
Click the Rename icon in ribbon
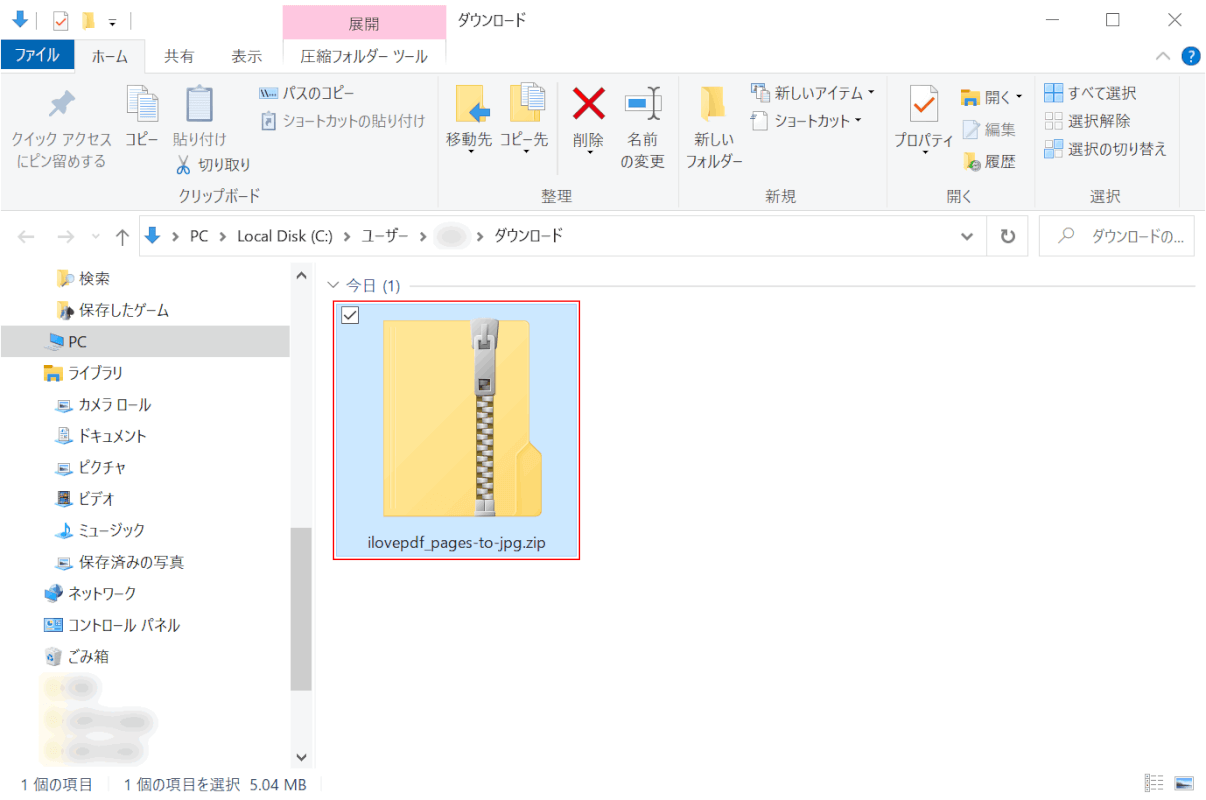[x=642, y=105]
